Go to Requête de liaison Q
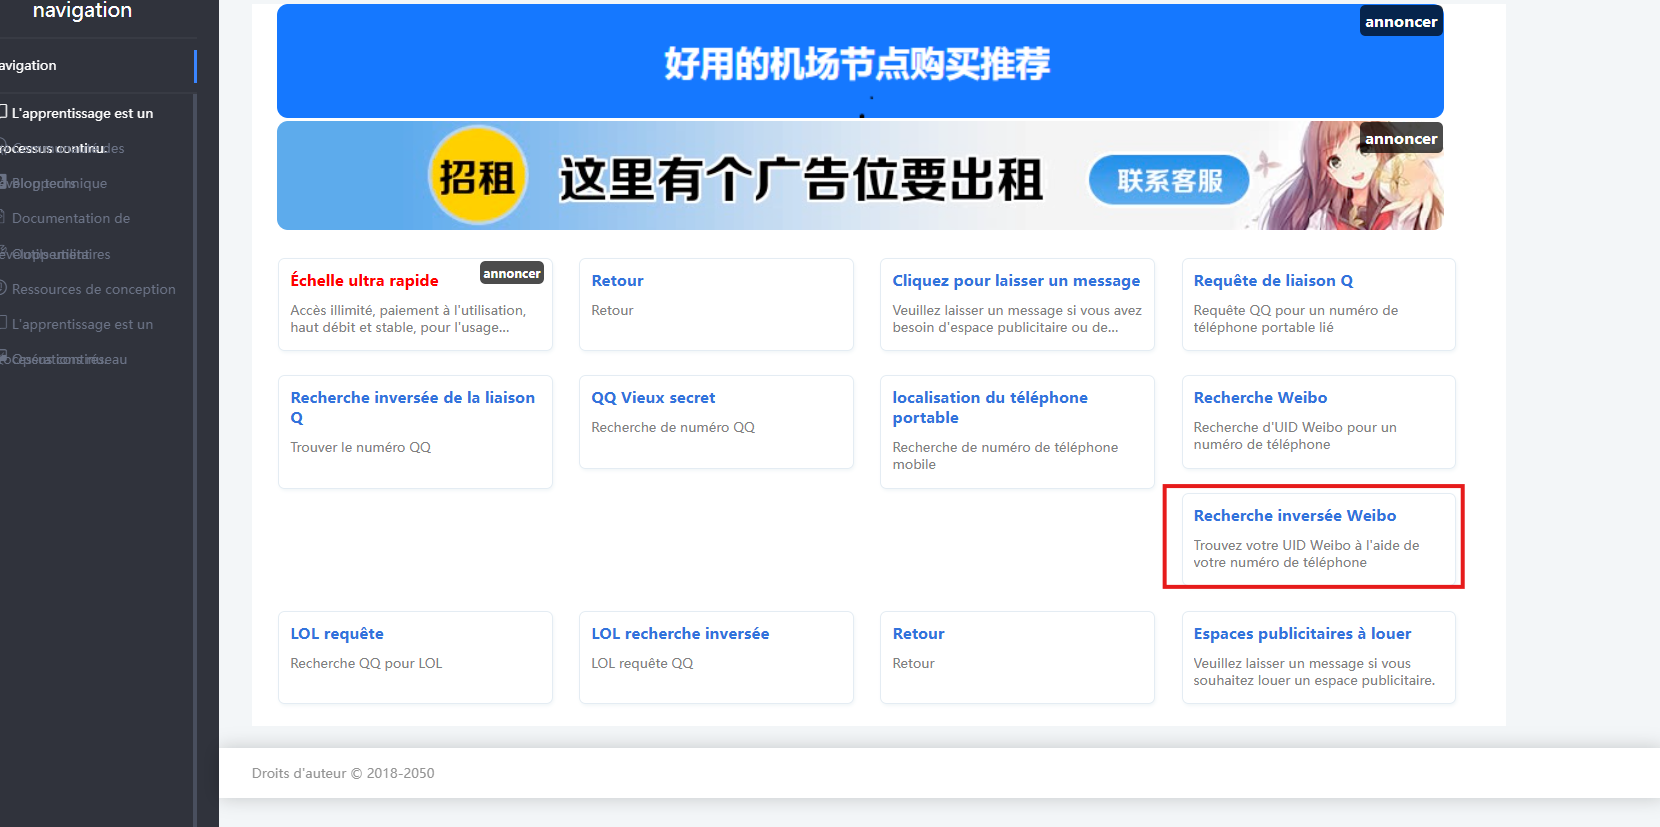Image resolution: width=1660 pixels, height=827 pixels. (x=1272, y=281)
